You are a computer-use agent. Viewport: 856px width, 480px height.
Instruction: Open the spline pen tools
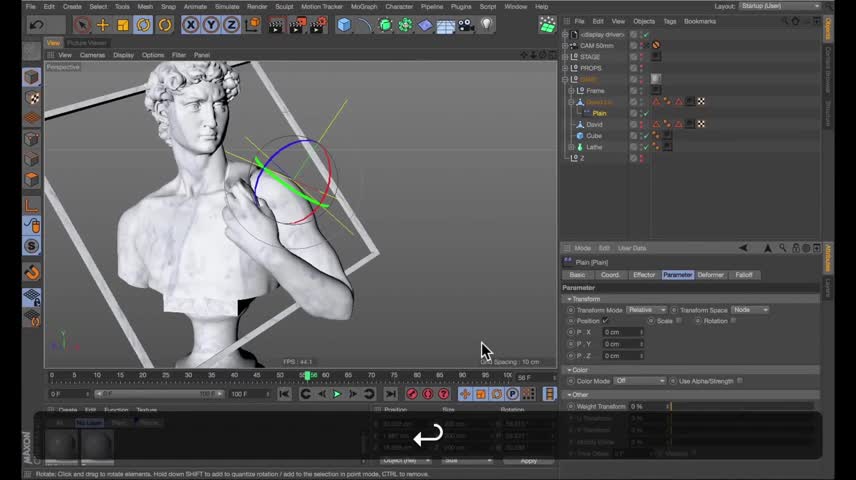click(x=364, y=25)
